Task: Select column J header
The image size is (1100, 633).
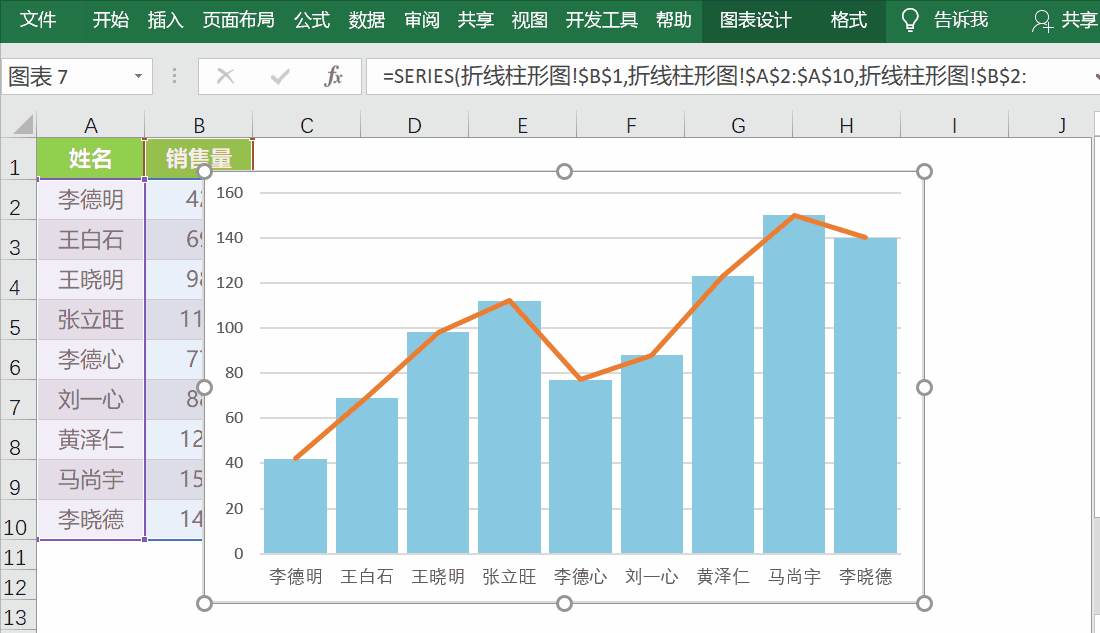Action: [x=1062, y=126]
